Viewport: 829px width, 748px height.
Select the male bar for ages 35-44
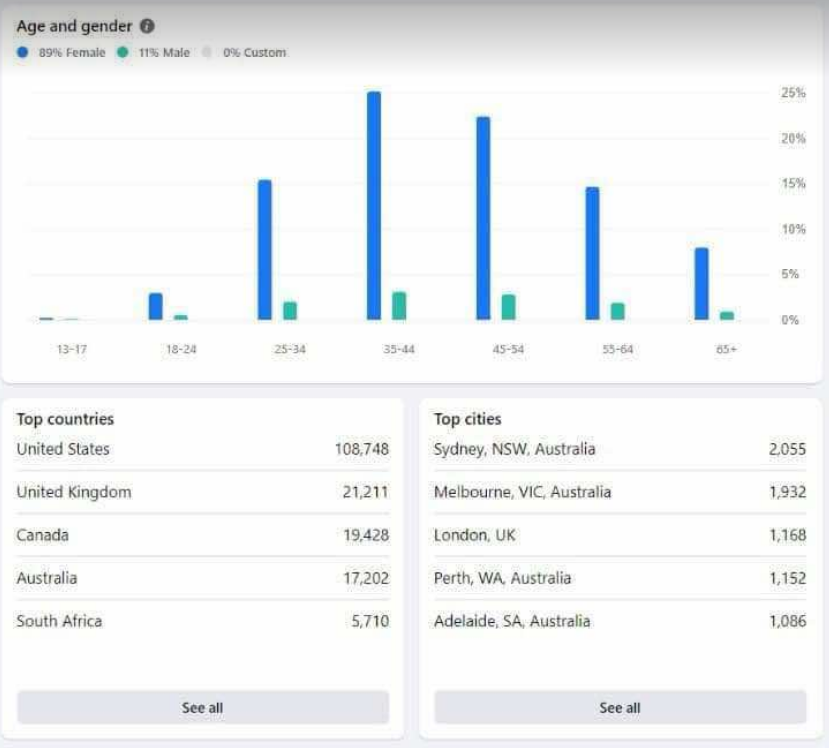pos(399,306)
